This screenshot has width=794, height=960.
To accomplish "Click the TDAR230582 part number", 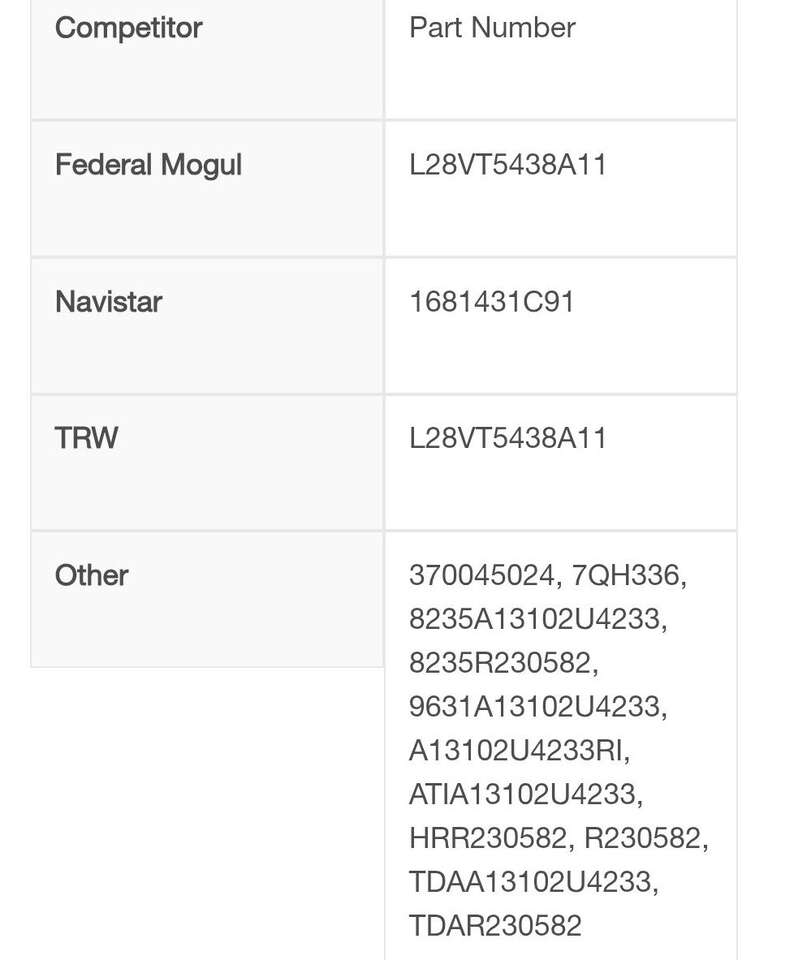I will coord(495,926).
